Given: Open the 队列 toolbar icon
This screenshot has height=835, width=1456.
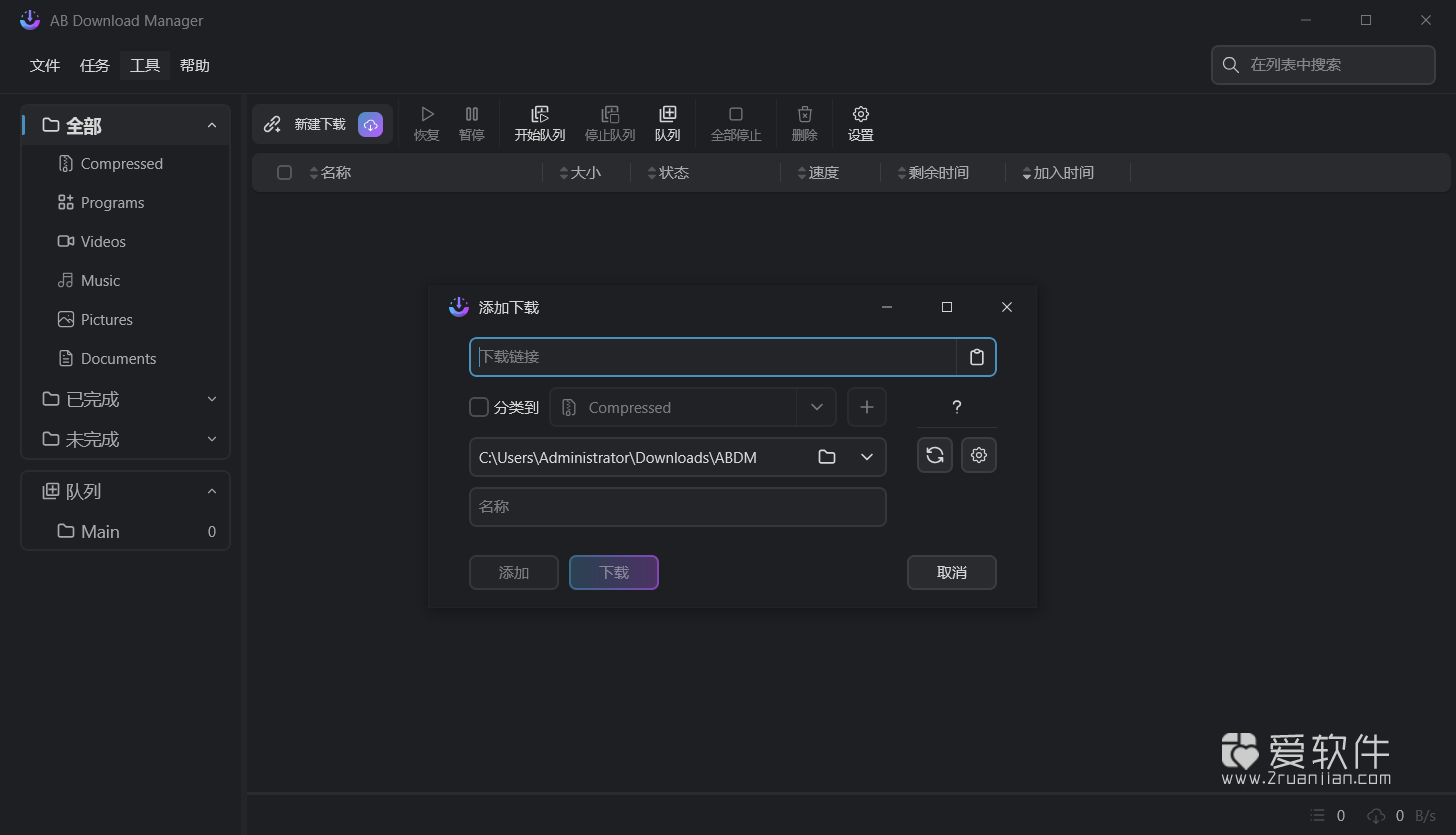Looking at the screenshot, I should 667,114.
